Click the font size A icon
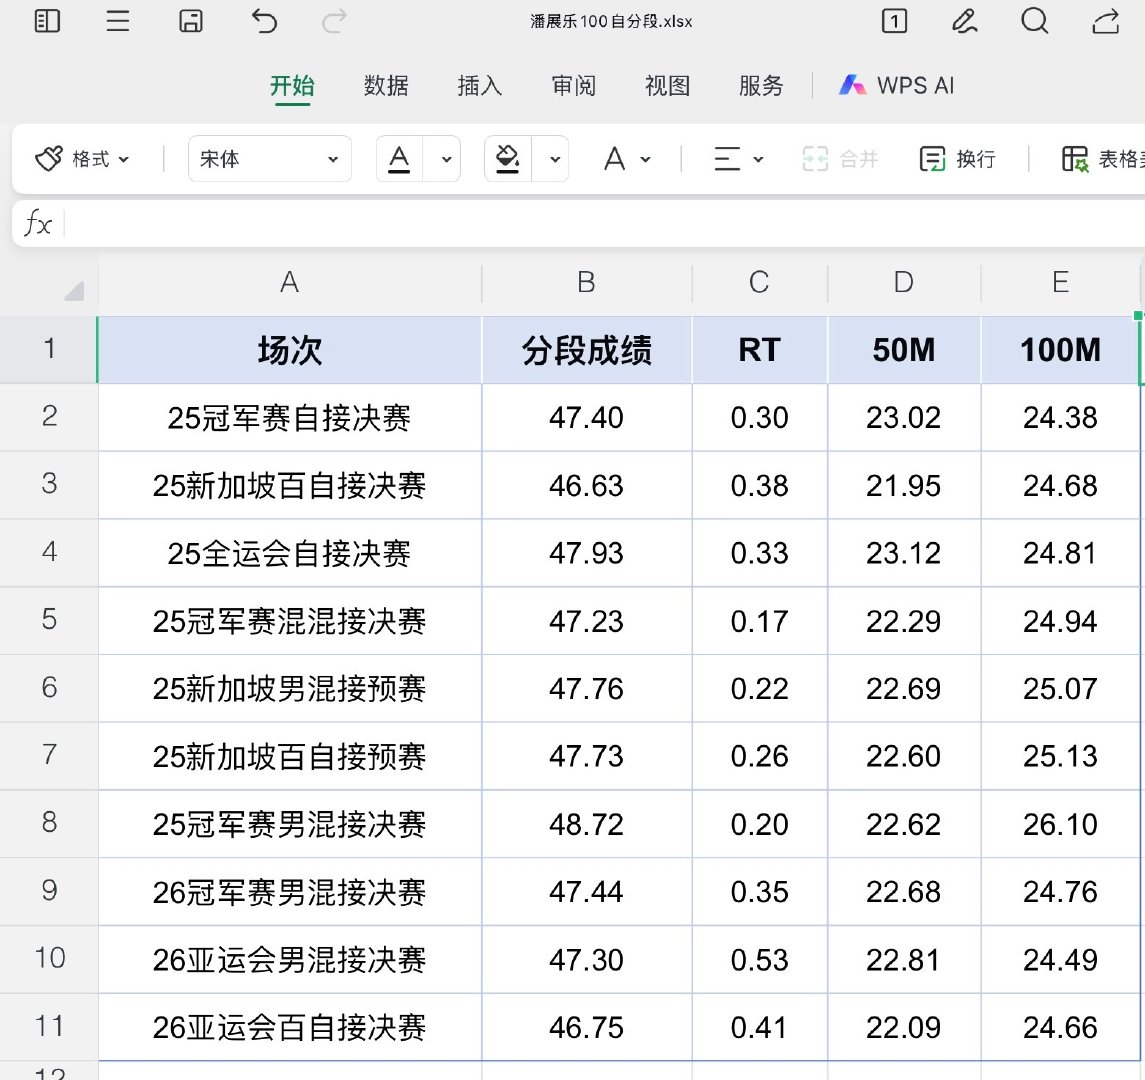1145x1080 pixels. (x=614, y=158)
